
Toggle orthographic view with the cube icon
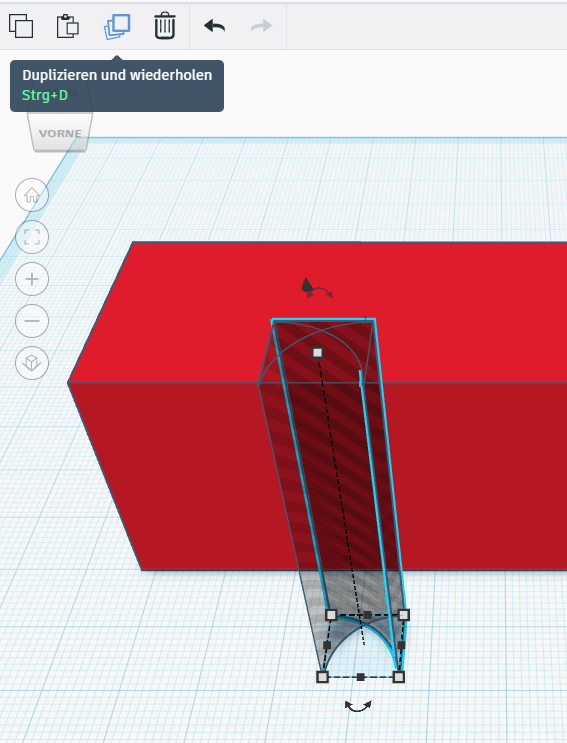coord(32,363)
